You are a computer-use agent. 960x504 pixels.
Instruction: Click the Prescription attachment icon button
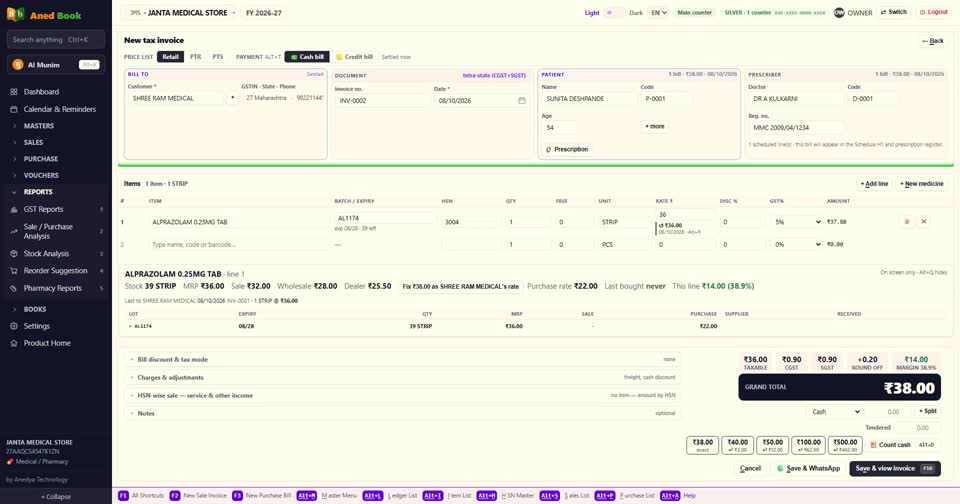[566, 149]
